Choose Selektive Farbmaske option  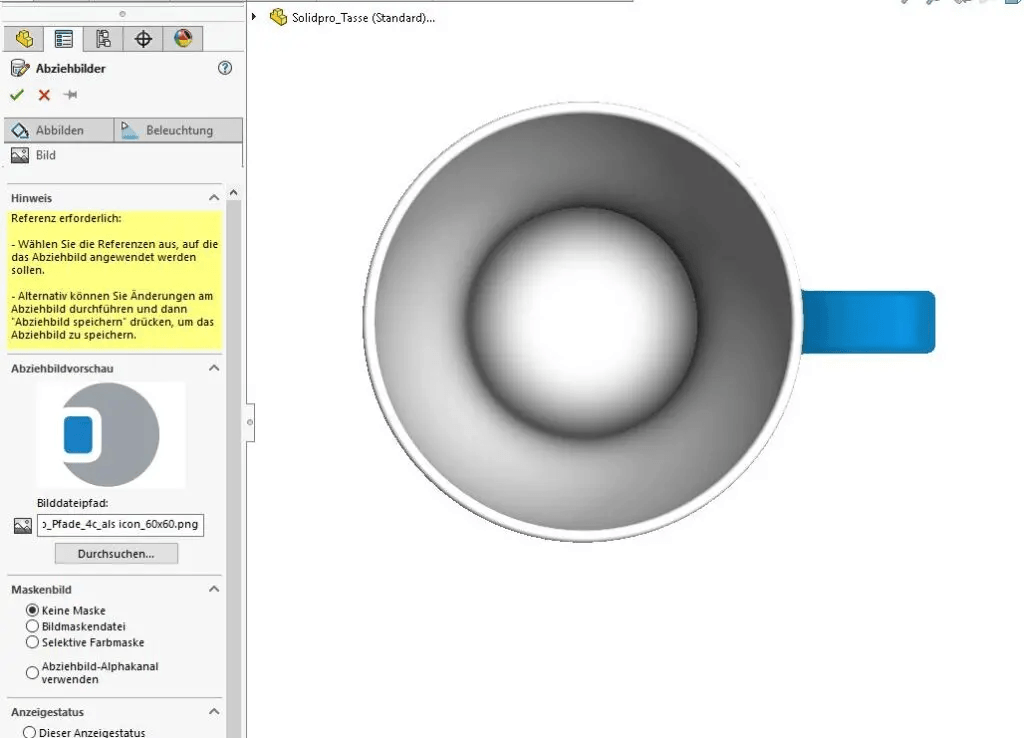point(33,642)
